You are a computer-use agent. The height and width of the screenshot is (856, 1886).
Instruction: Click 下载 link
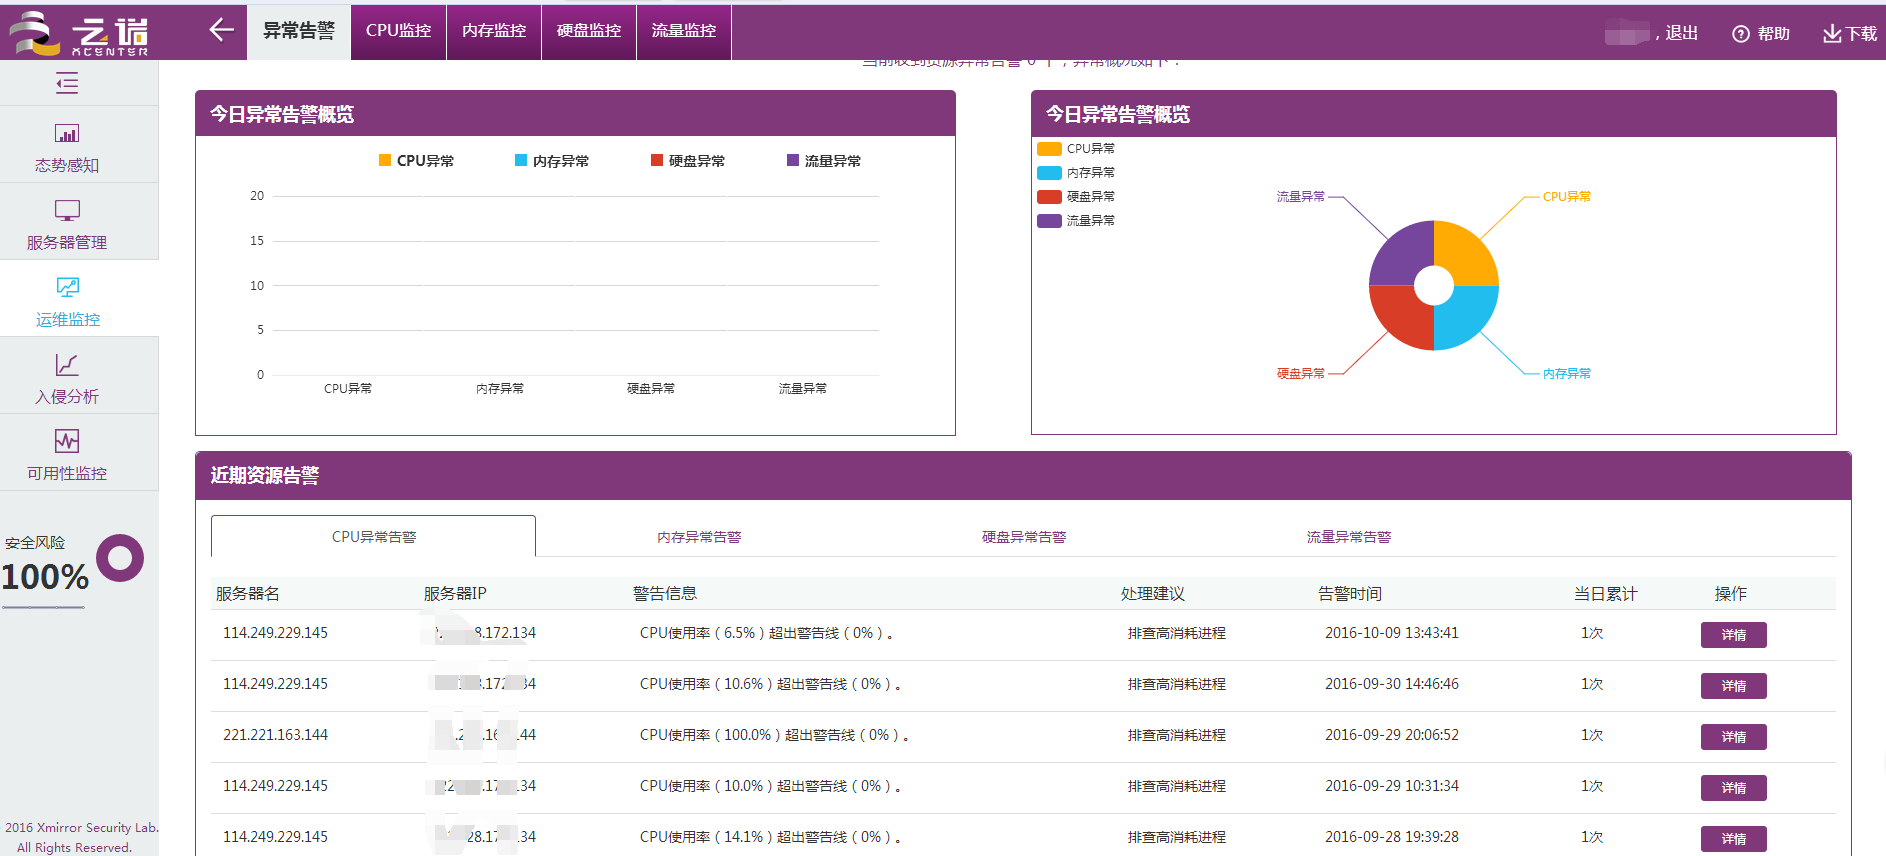click(x=1861, y=34)
